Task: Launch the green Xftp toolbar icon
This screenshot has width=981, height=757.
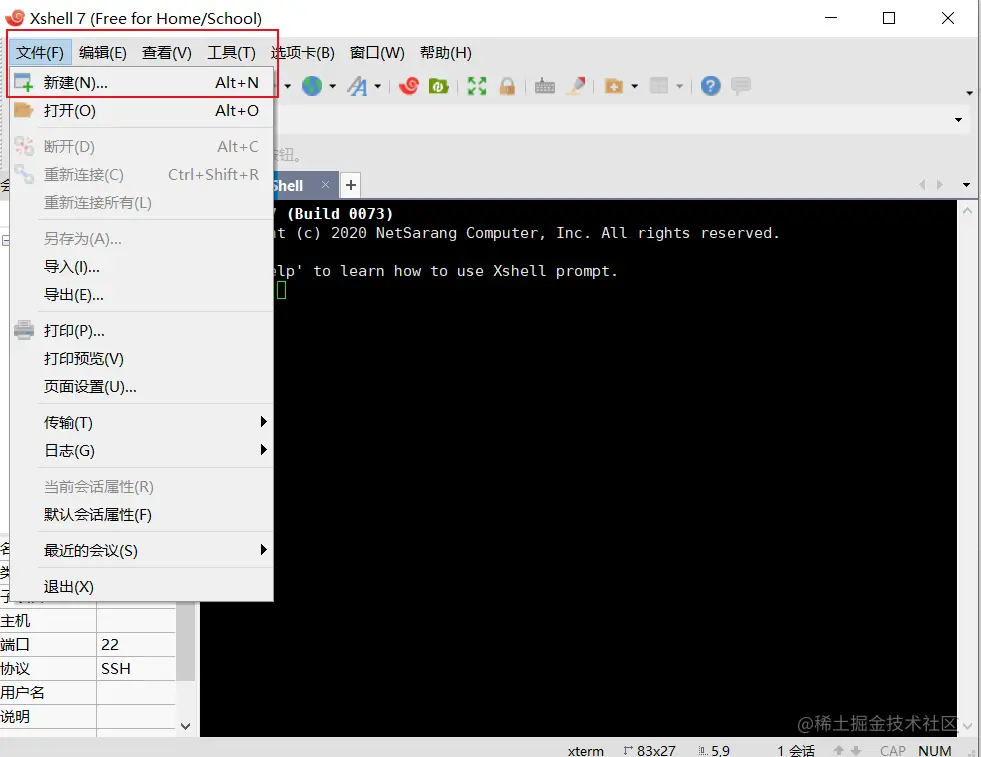Action: click(439, 86)
